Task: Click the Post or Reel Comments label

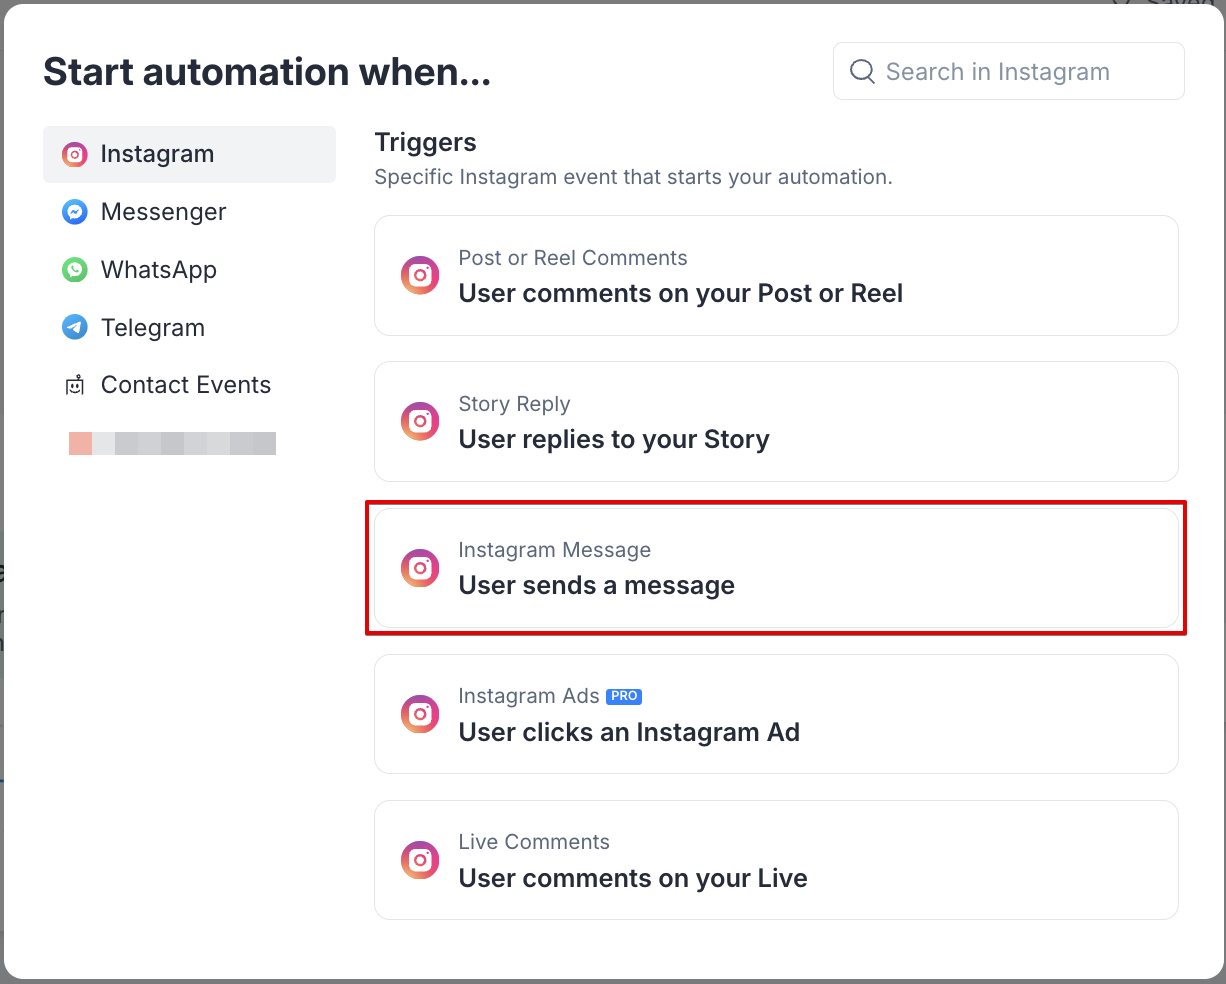Action: click(x=573, y=258)
